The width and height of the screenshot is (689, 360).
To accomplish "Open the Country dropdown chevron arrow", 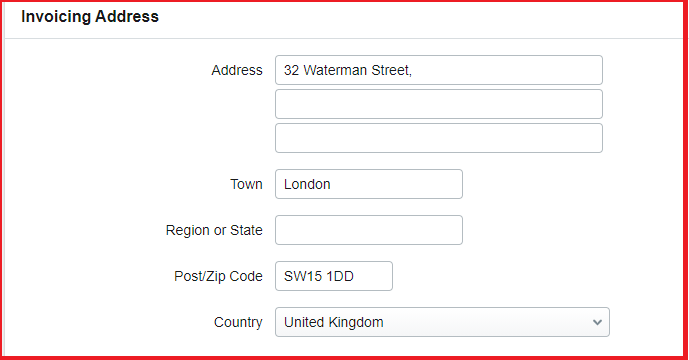I will point(597,322).
